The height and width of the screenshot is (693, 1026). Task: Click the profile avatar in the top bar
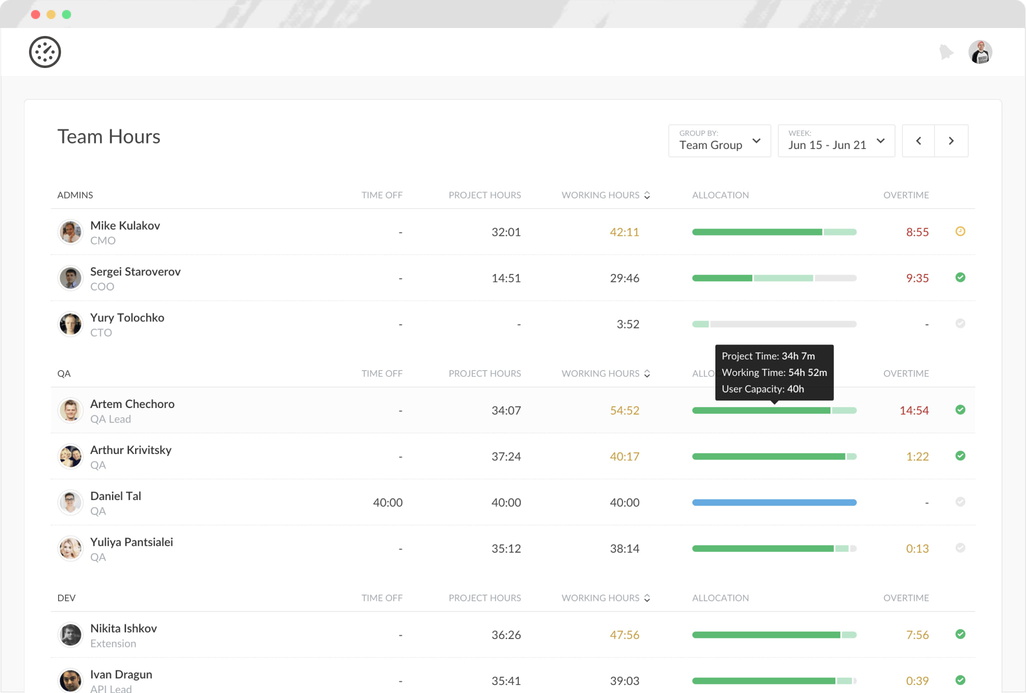[979, 51]
